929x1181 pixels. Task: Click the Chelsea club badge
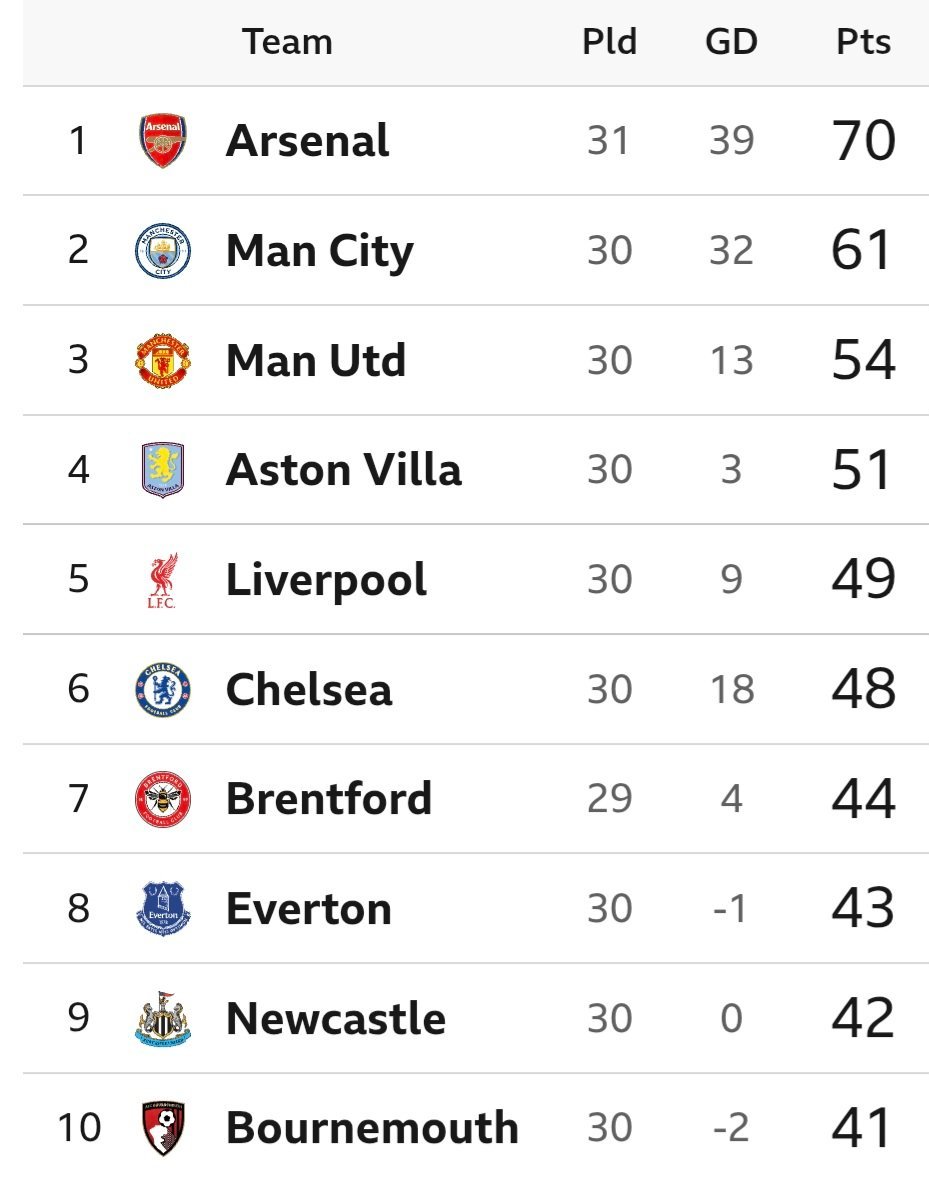pyautogui.click(x=163, y=689)
